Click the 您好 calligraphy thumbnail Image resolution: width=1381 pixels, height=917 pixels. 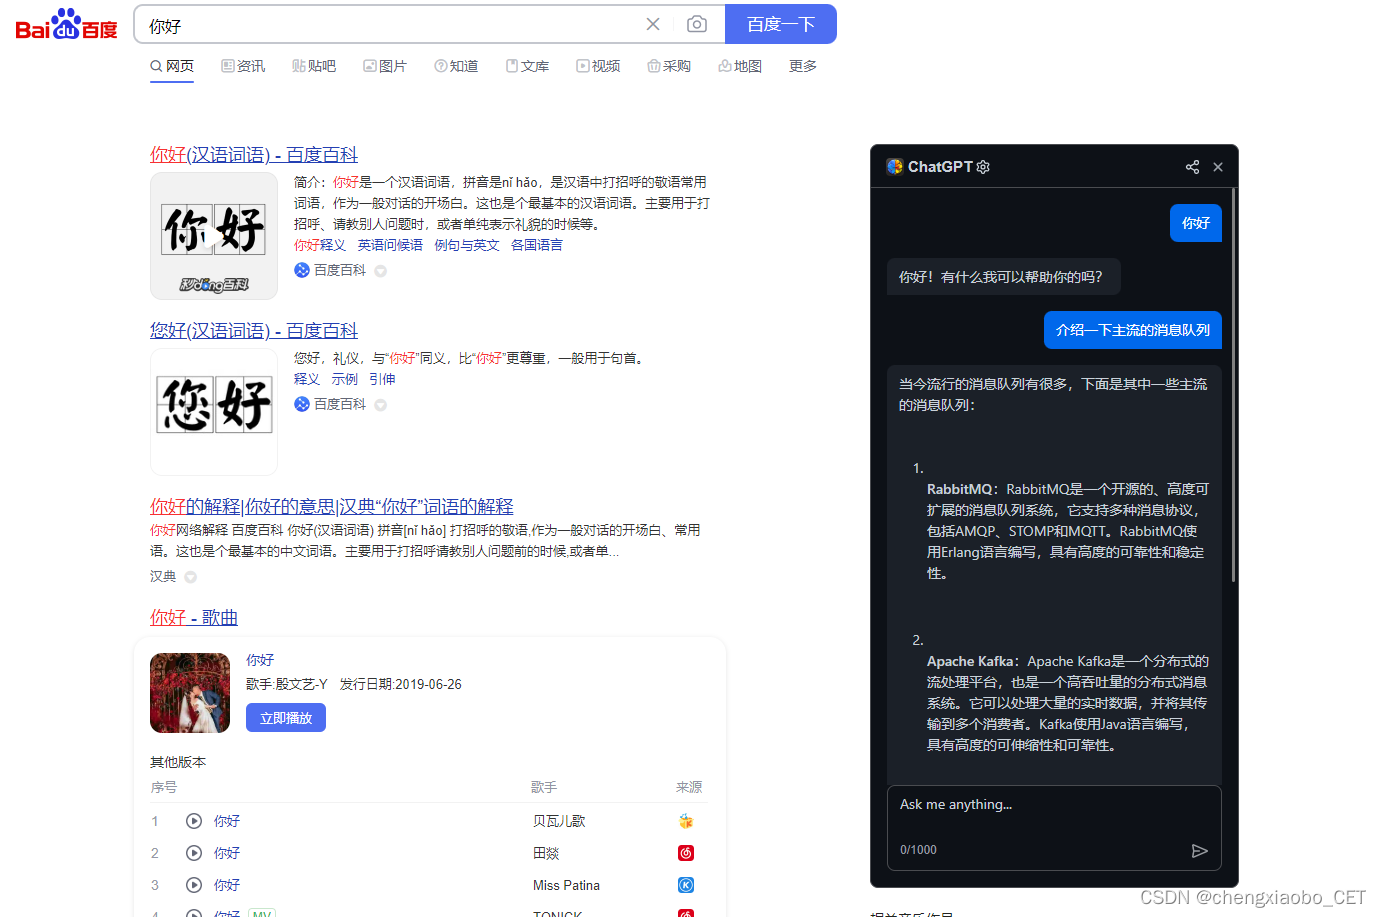pos(214,412)
